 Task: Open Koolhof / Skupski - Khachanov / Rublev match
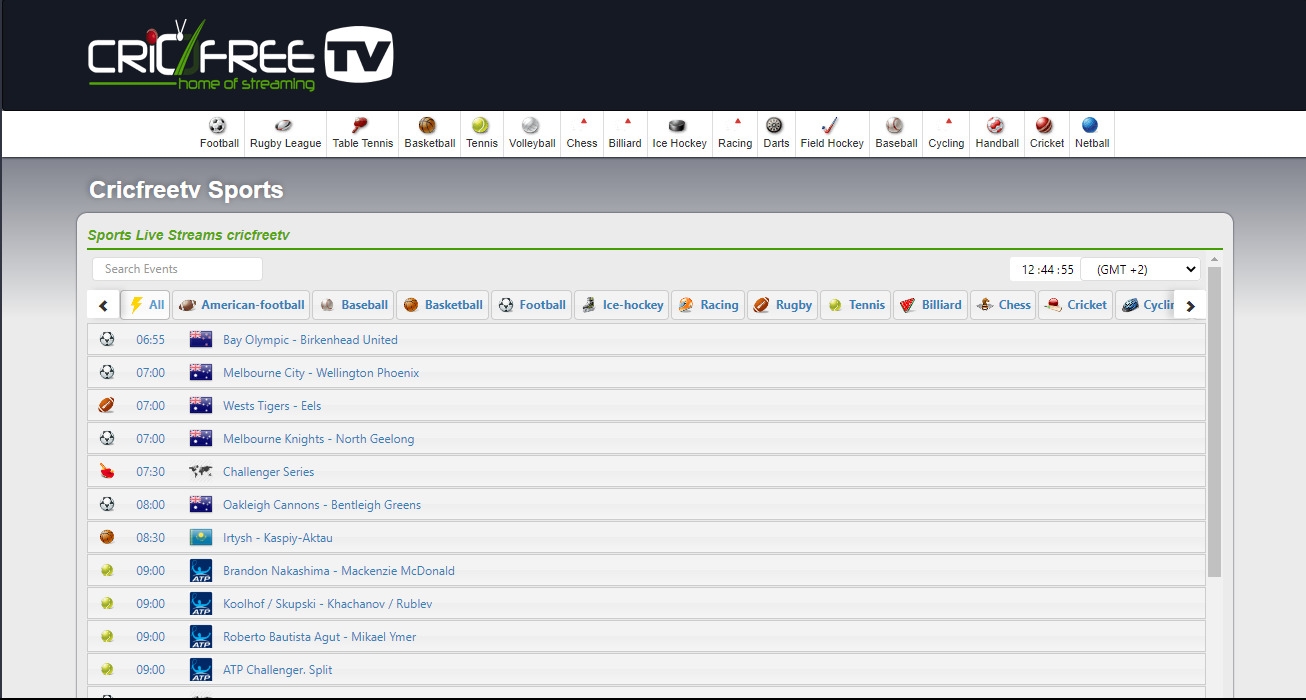[x=327, y=604]
